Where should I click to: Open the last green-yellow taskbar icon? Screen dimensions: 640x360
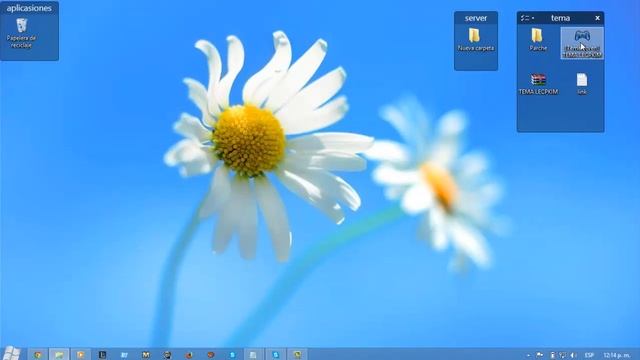coord(297,355)
